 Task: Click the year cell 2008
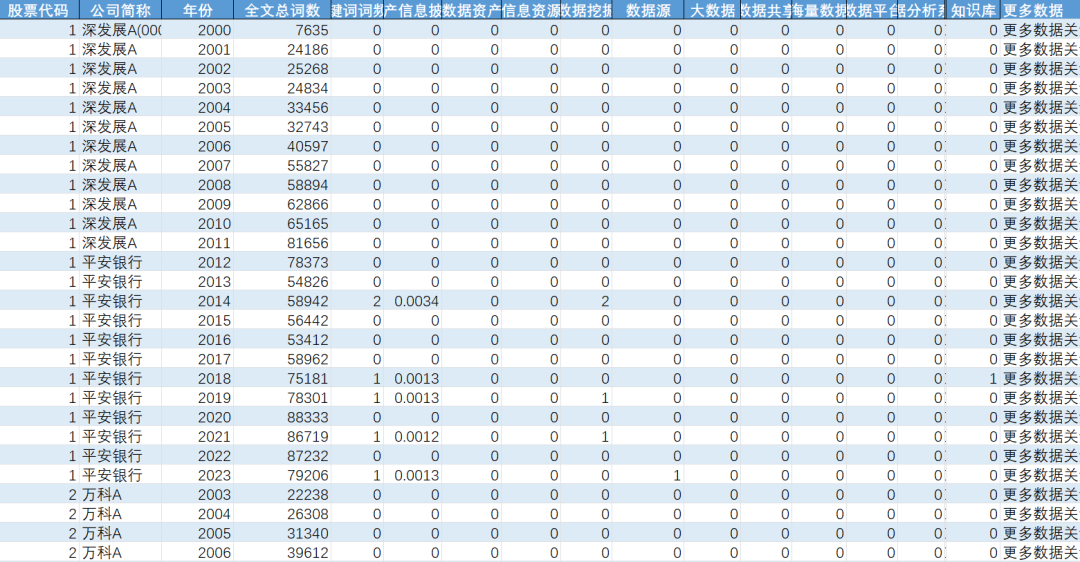tap(198, 185)
